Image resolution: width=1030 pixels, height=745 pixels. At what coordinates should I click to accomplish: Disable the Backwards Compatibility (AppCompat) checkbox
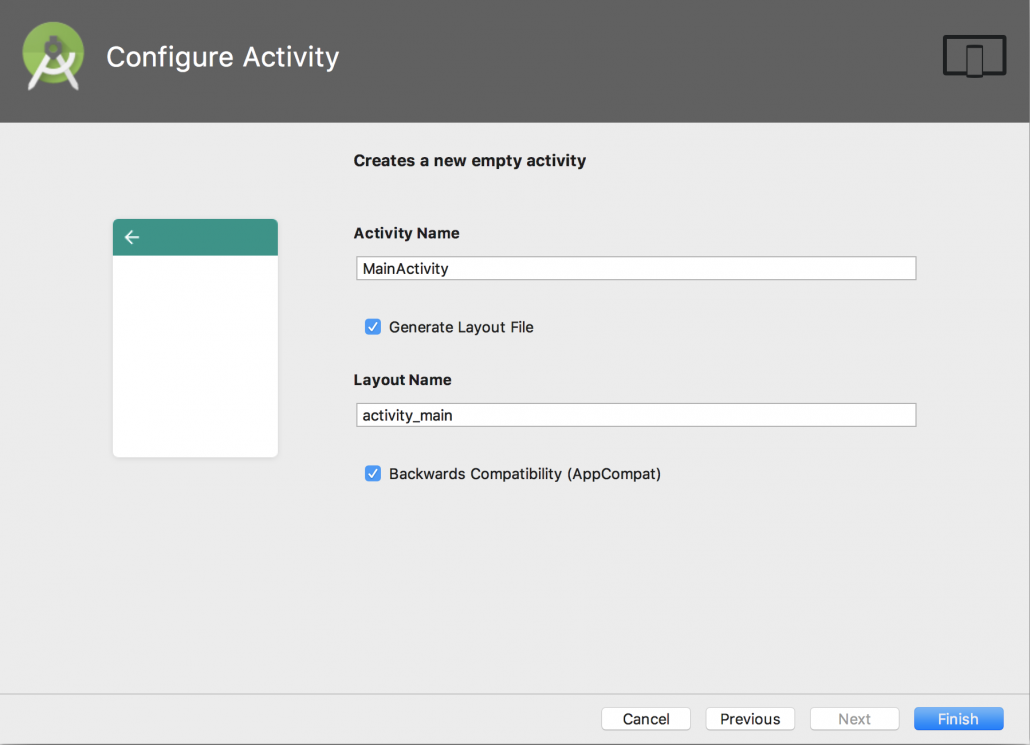[x=373, y=474]
